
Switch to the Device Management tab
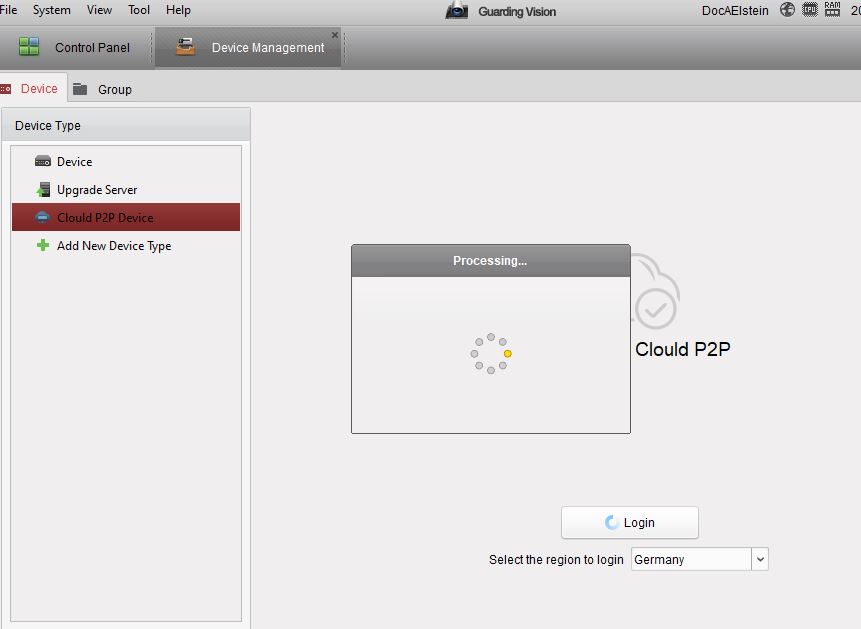[248, 48]
